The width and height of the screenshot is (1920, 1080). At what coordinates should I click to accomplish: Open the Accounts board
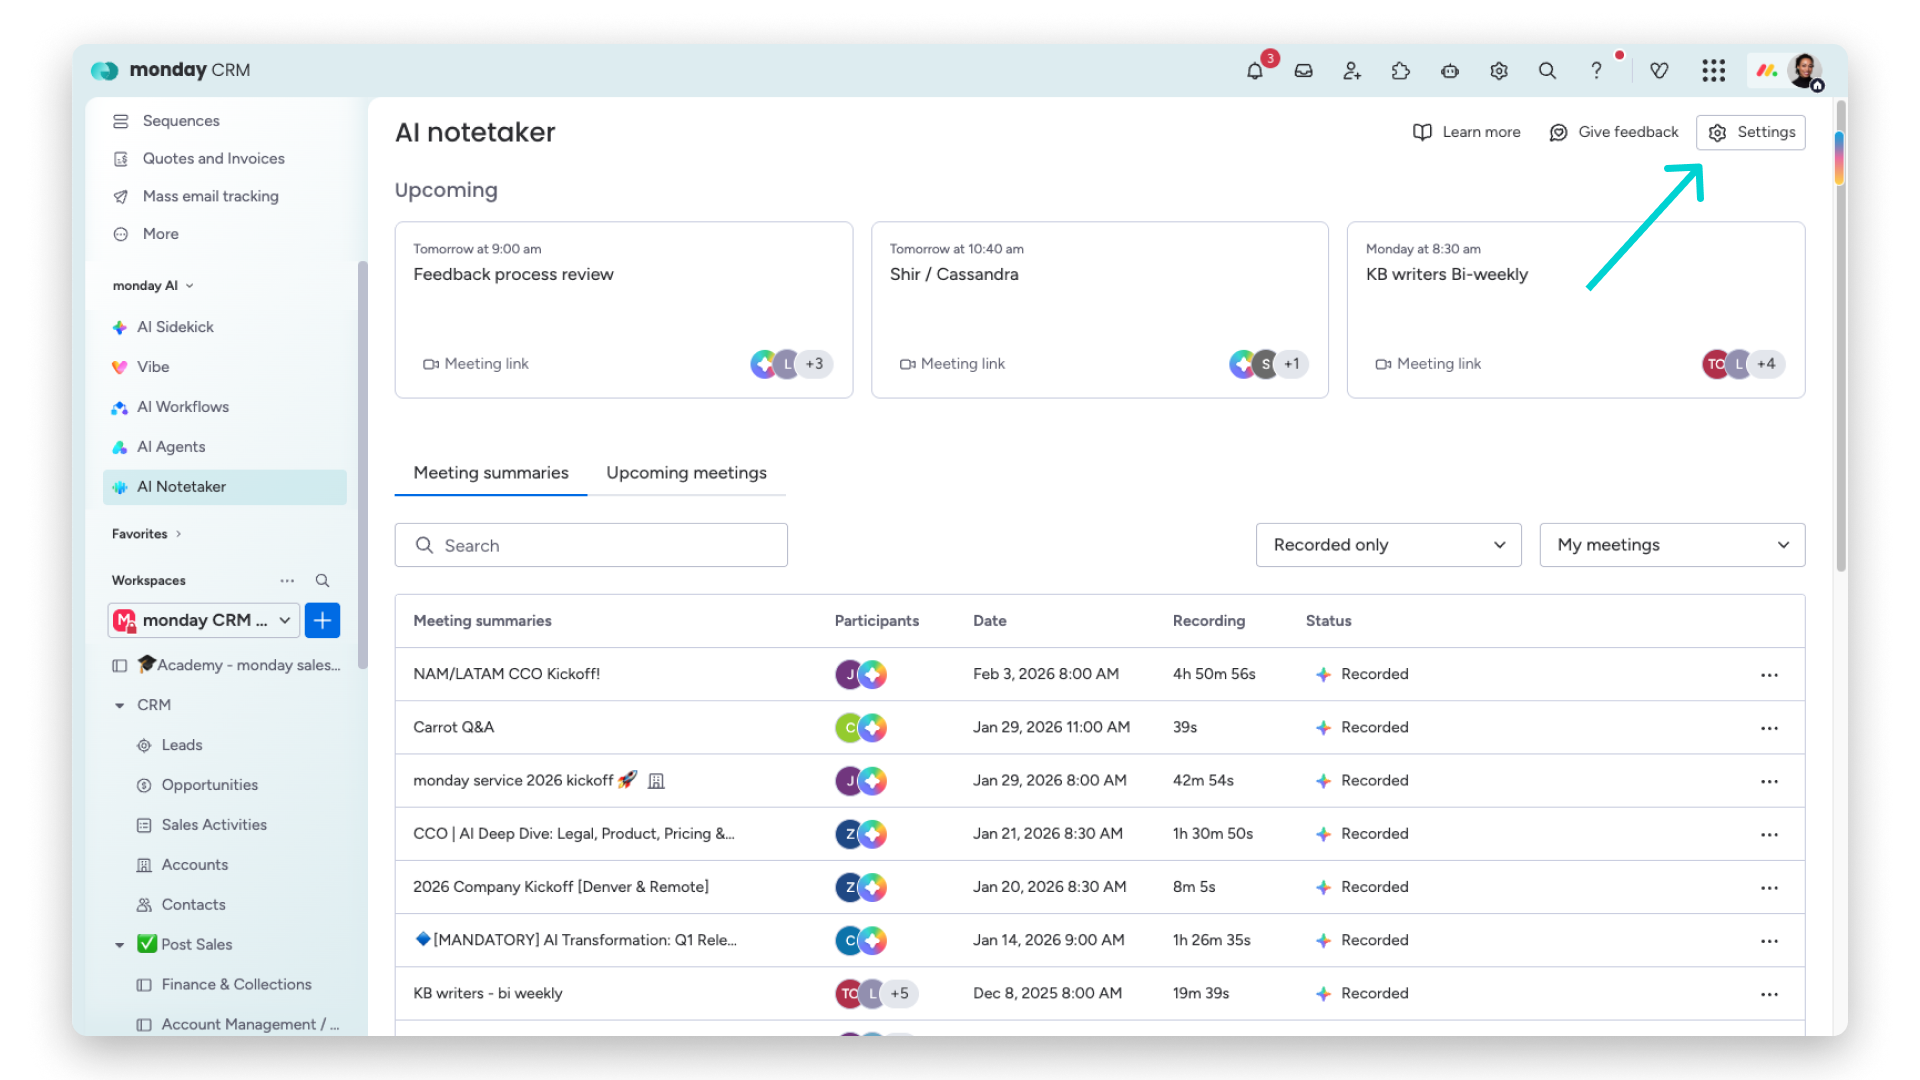tap(195, 865)
